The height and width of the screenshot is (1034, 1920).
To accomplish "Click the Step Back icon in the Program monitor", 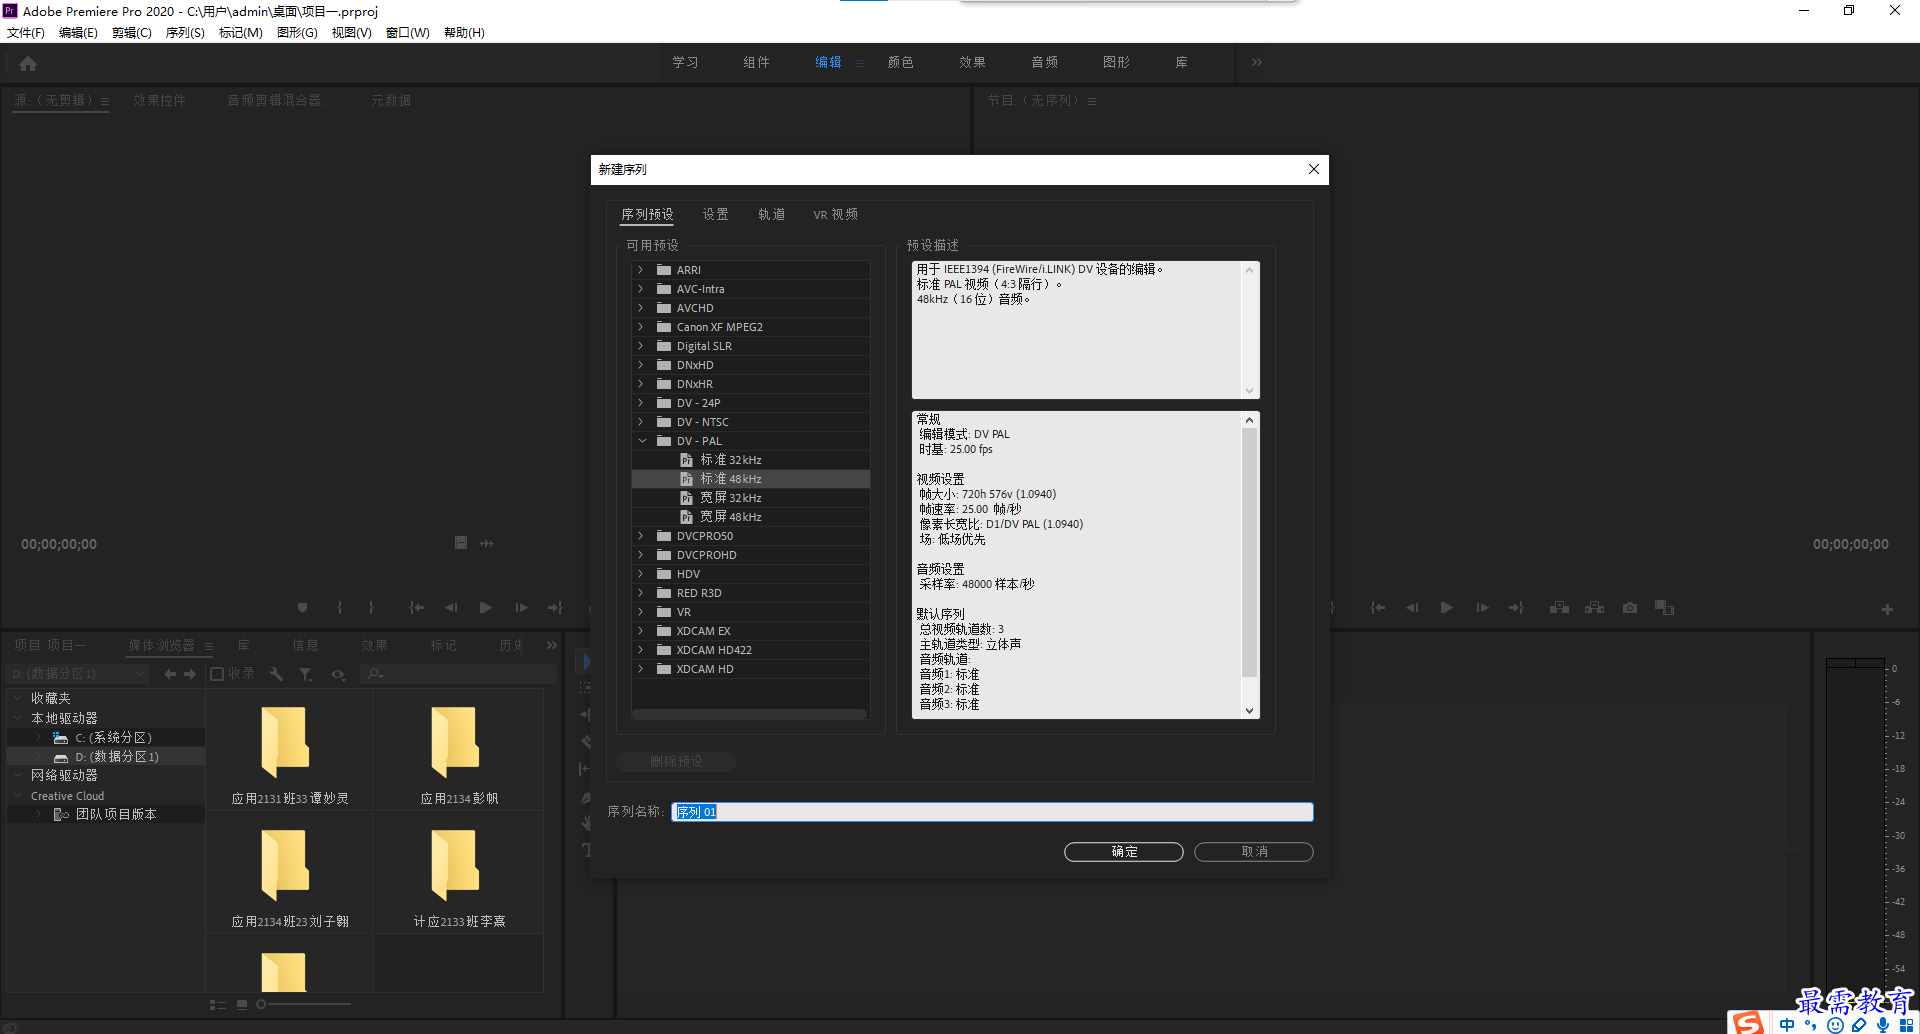I will (1412, 607).
